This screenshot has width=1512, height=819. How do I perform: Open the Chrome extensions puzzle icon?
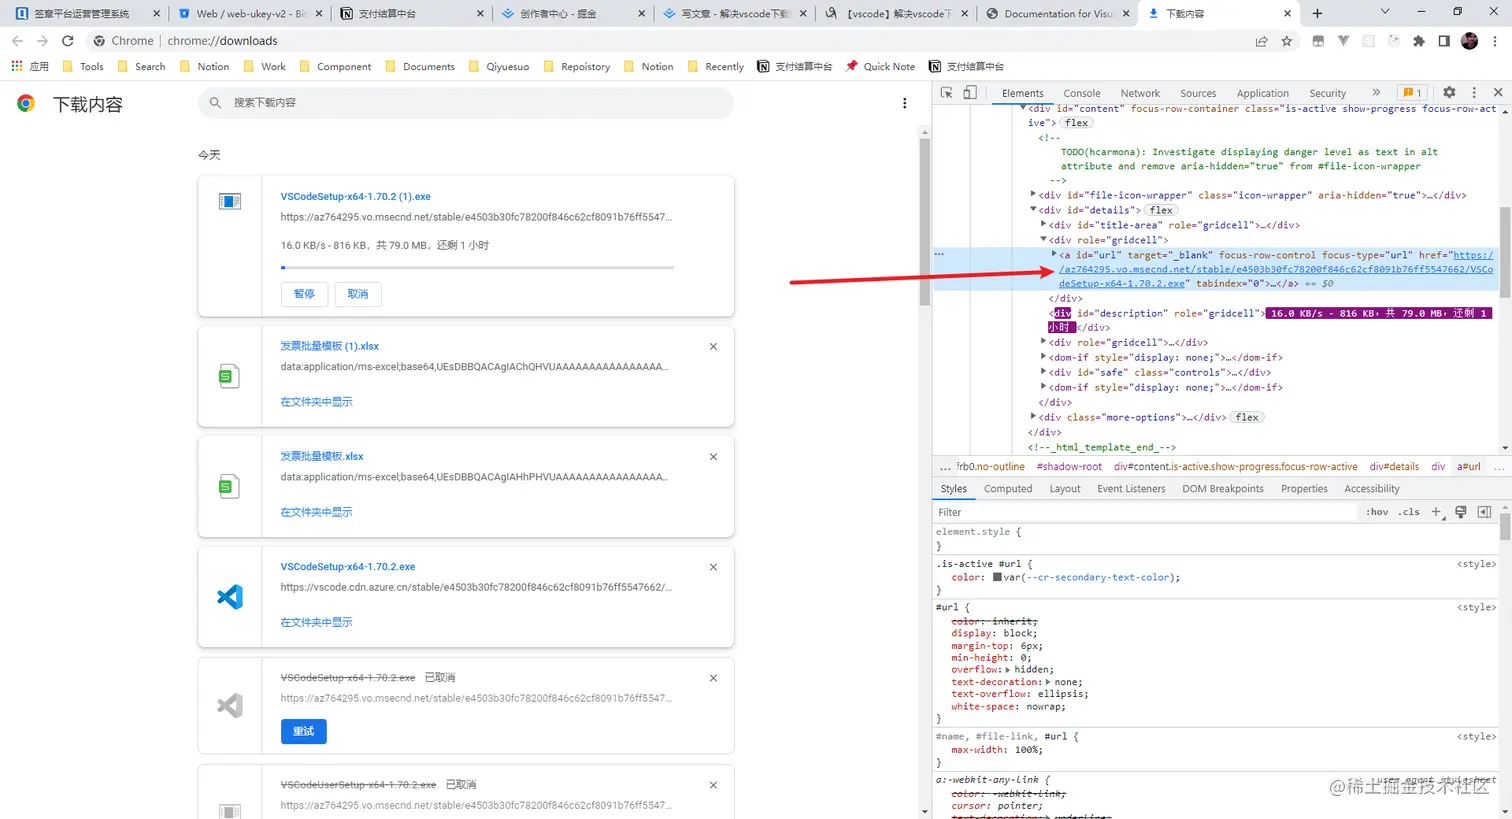click(1418, 41)
